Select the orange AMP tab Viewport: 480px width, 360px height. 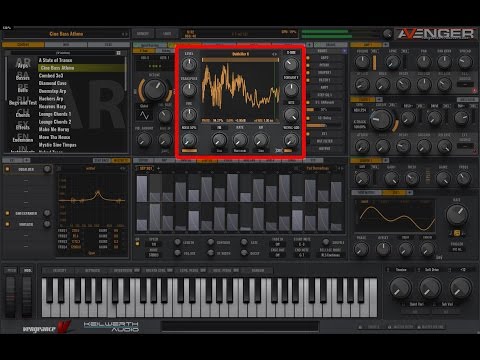coord(366,44)
